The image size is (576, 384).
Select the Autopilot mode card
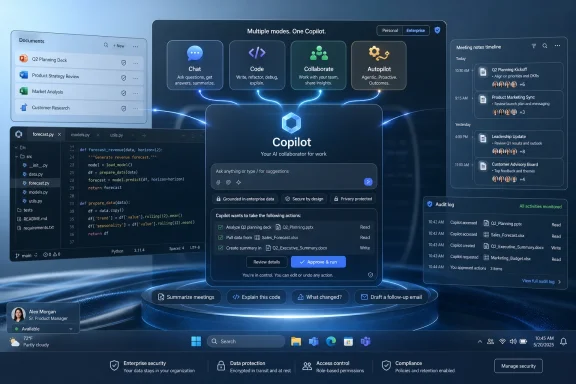click(379, 65)
